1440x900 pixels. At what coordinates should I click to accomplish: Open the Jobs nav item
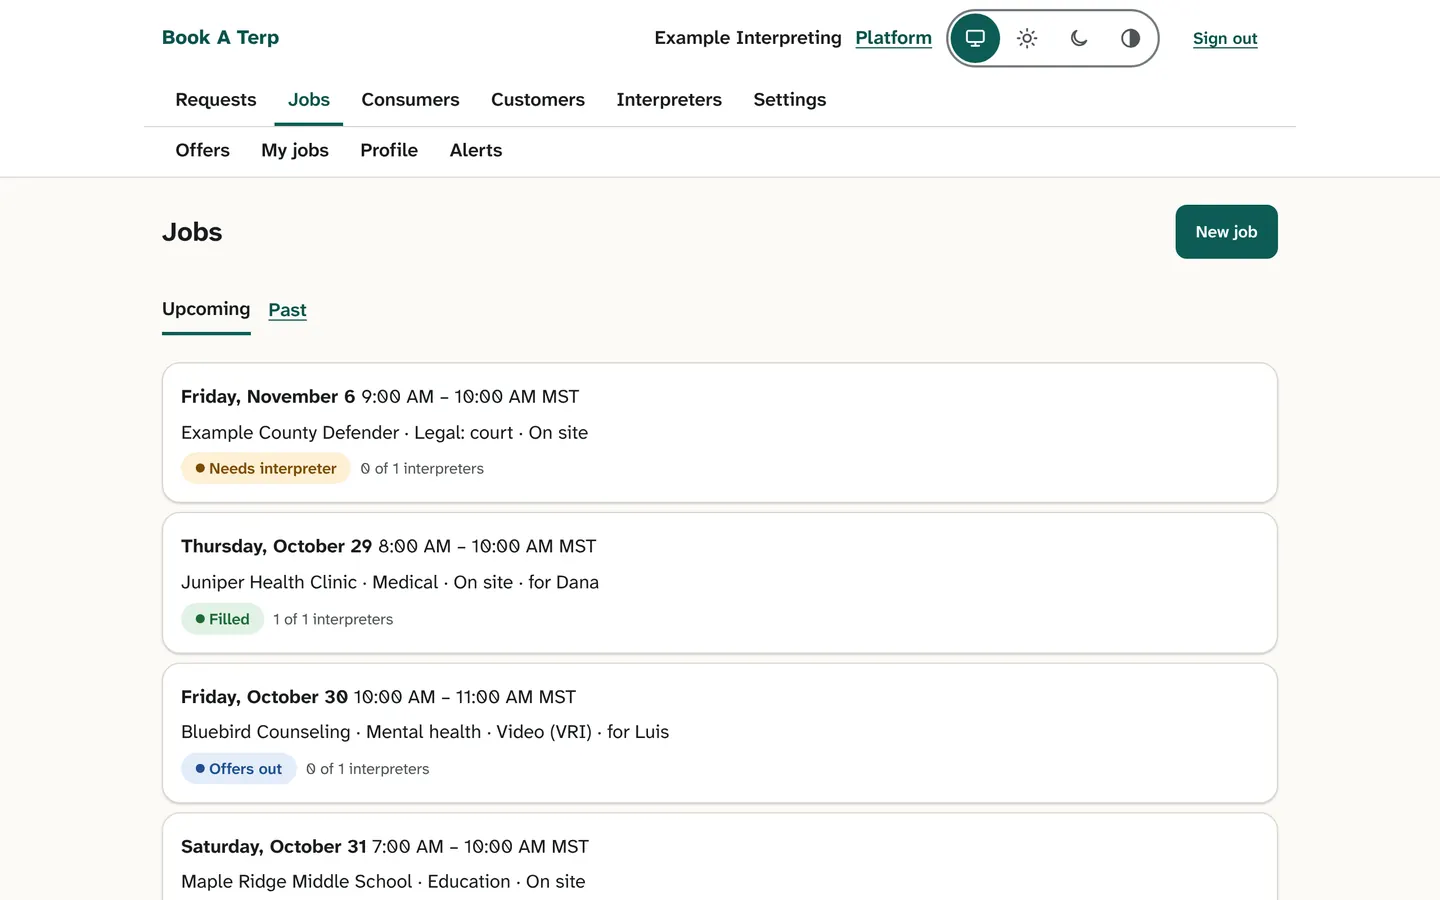[x=309, y=100]
